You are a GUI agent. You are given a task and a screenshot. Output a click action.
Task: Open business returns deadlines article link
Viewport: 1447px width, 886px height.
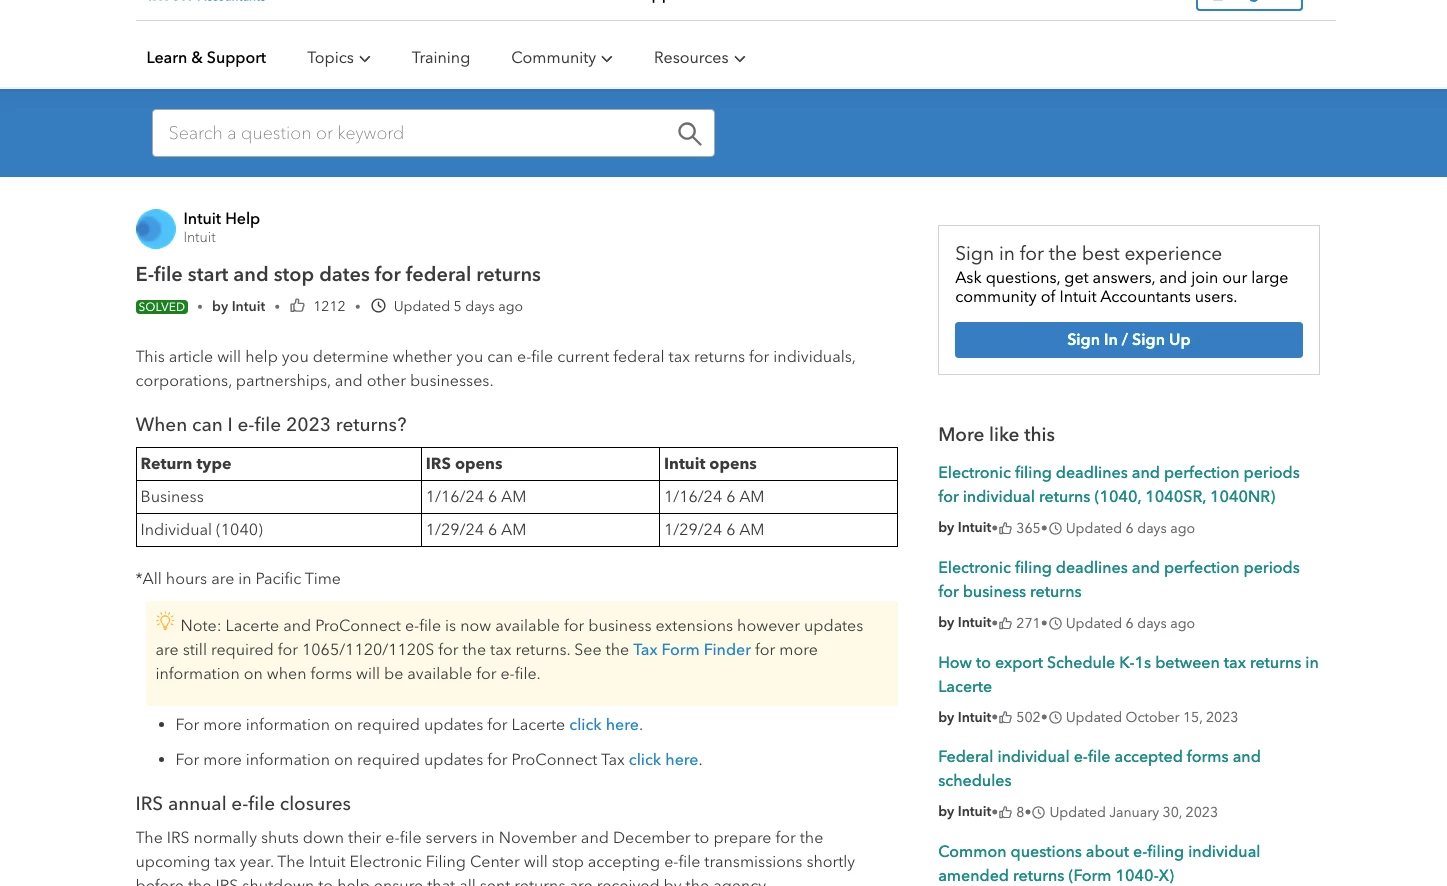pos(1119,580)
